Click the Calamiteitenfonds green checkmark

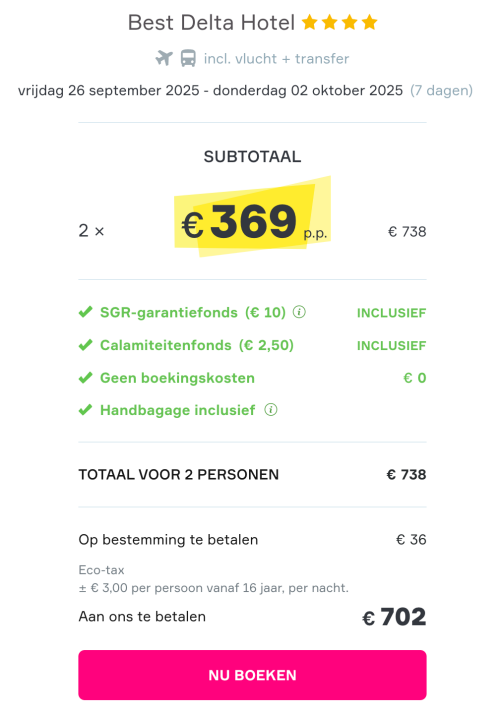tap(85, 345)
